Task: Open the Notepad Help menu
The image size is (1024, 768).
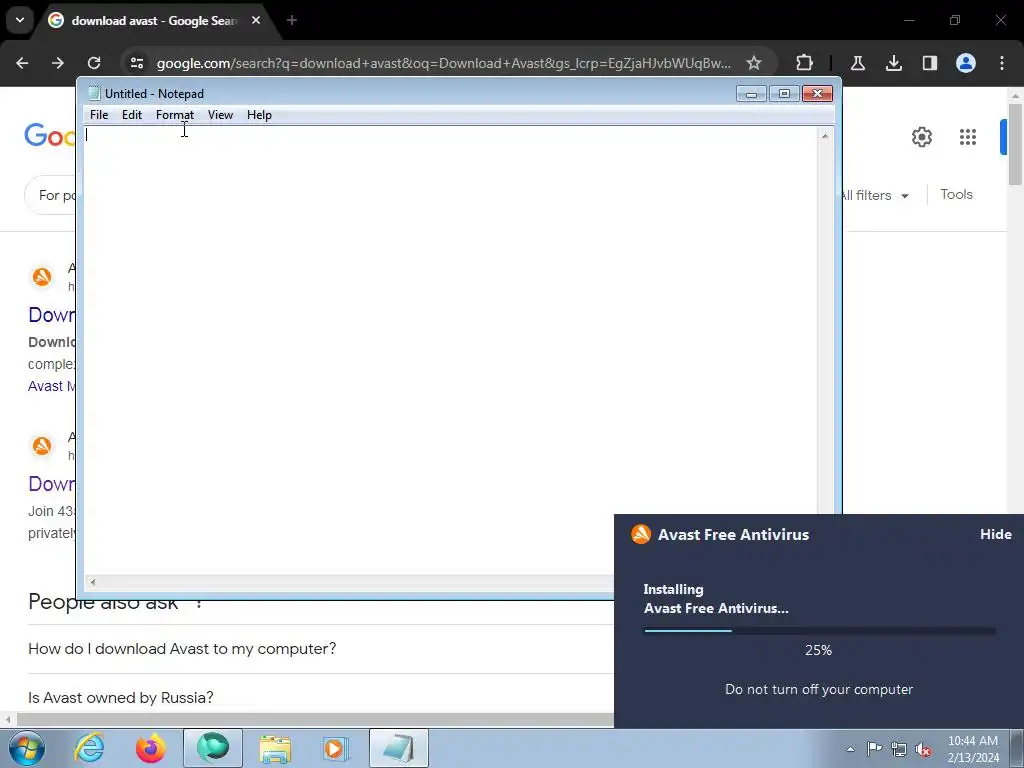Action: pos(259,115)
